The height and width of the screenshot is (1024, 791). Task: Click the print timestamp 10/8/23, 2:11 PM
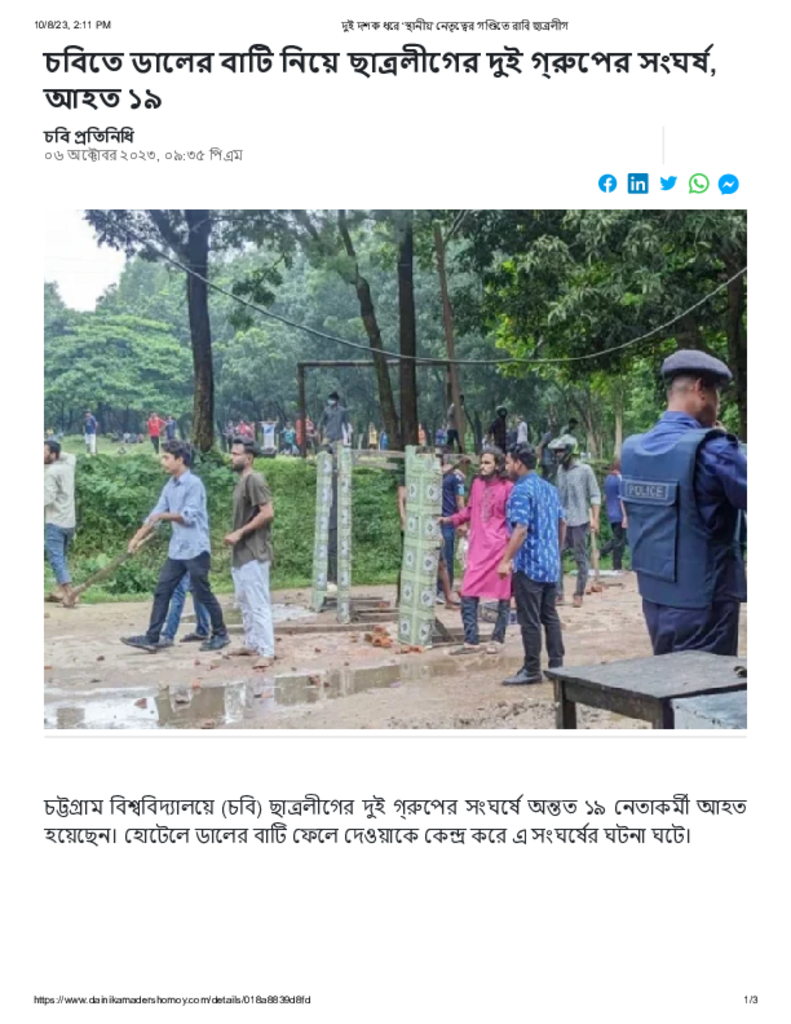(x=73, y=25)
